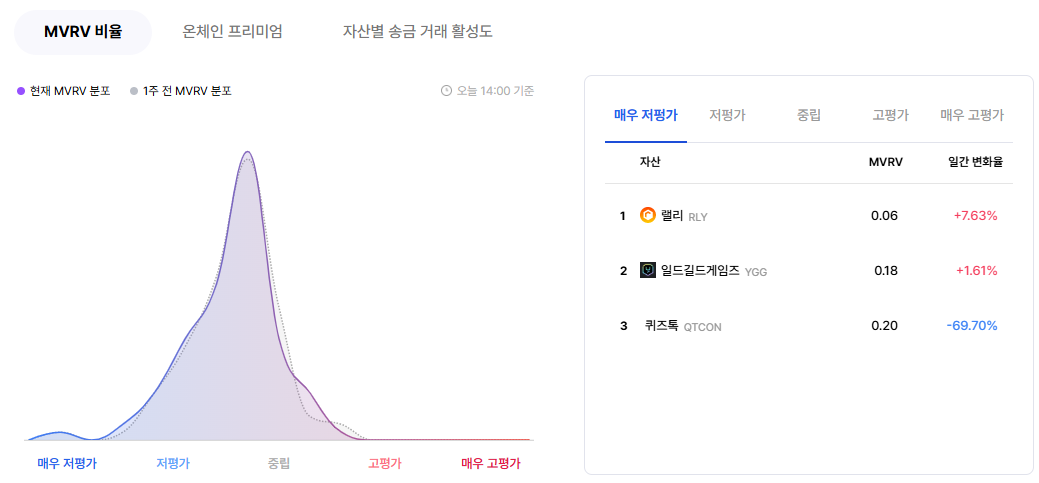Switch to the 중립 table tab
The width and height of the screenshot is (1039, 483).
pyautogui.click(x=809, y=115)
